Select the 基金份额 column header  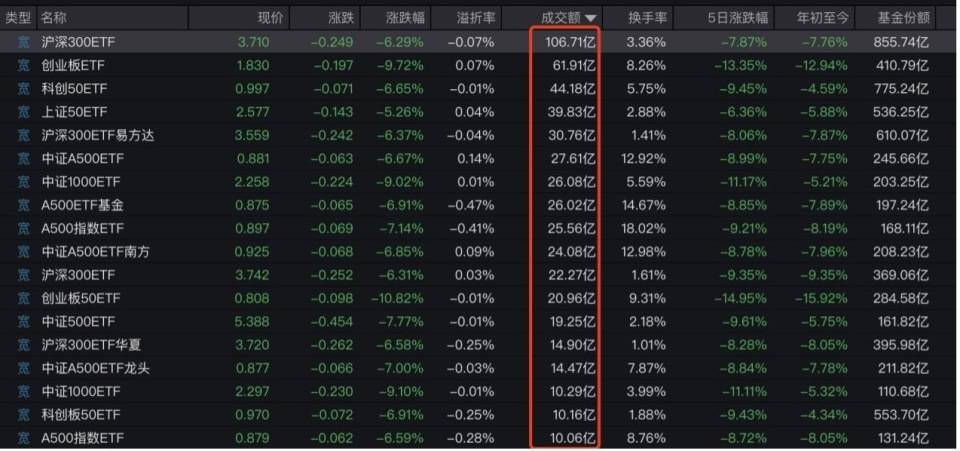point(903,18)
